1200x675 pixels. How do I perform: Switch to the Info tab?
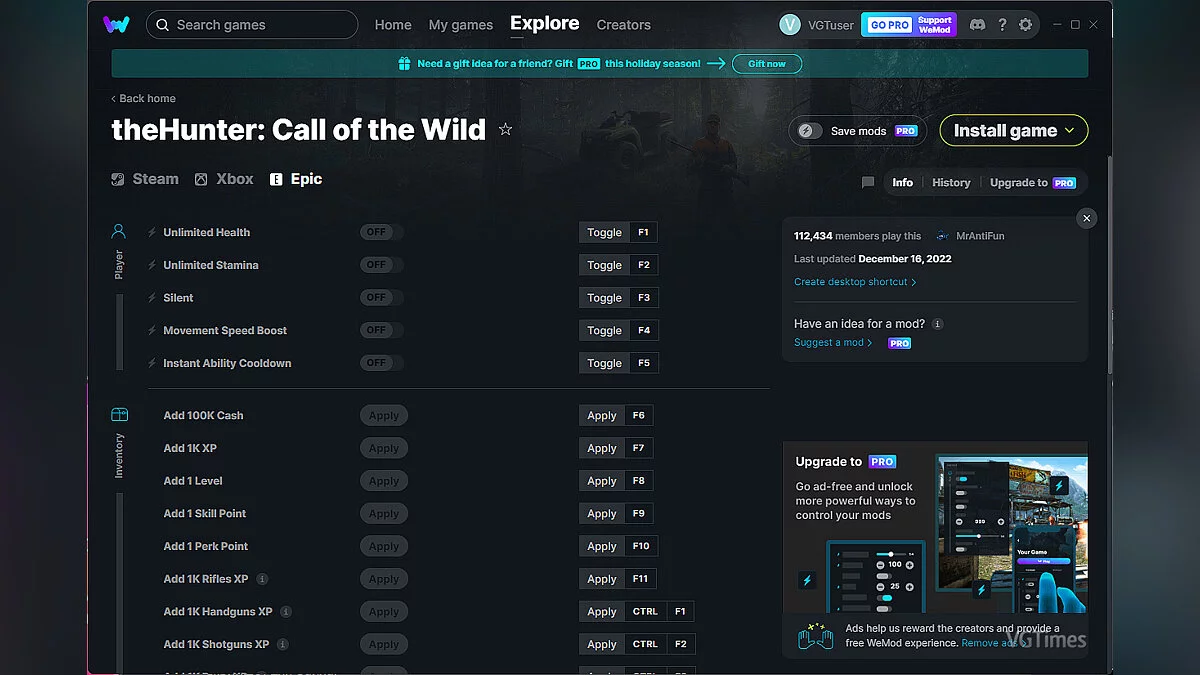click(x=903, y=183)
